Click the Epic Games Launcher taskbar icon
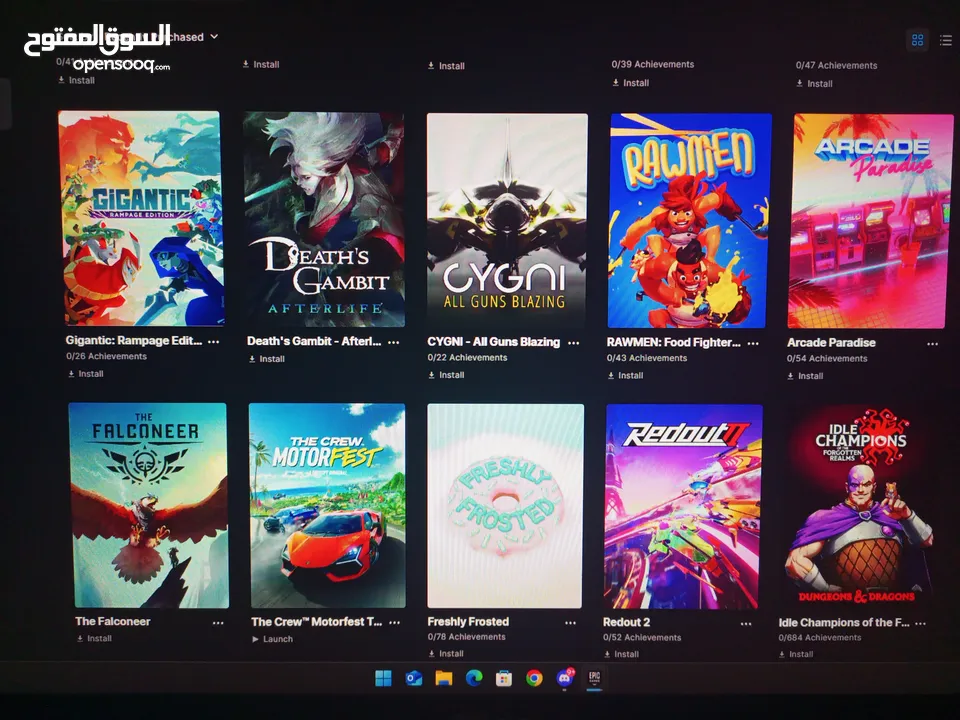The width and height of the screenshot is (960, 720). [594, 678]
